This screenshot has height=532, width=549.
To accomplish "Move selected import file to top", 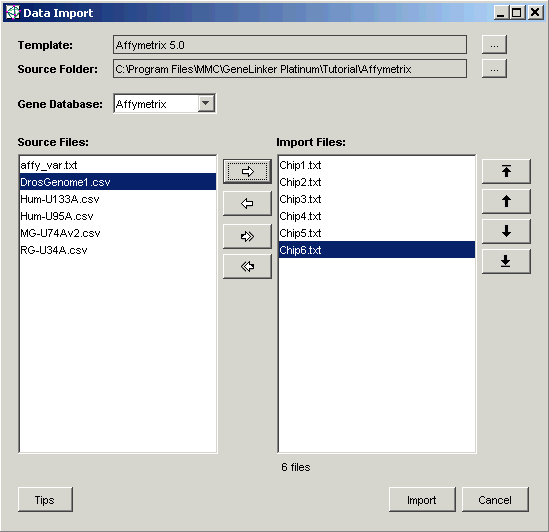I will click(x=506, y=171).
